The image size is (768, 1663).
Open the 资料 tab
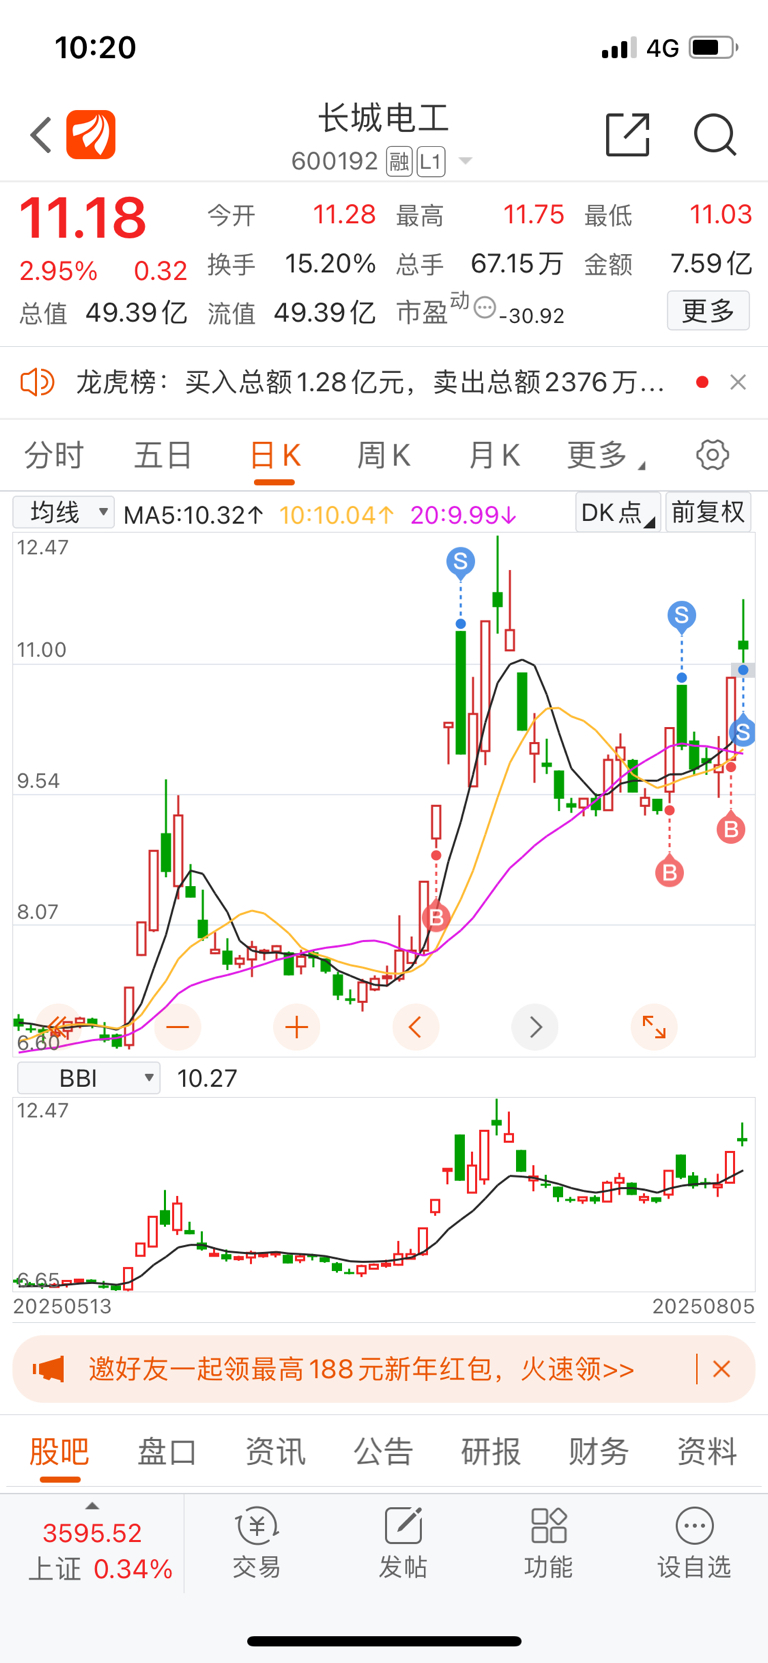coord(707,1451)
